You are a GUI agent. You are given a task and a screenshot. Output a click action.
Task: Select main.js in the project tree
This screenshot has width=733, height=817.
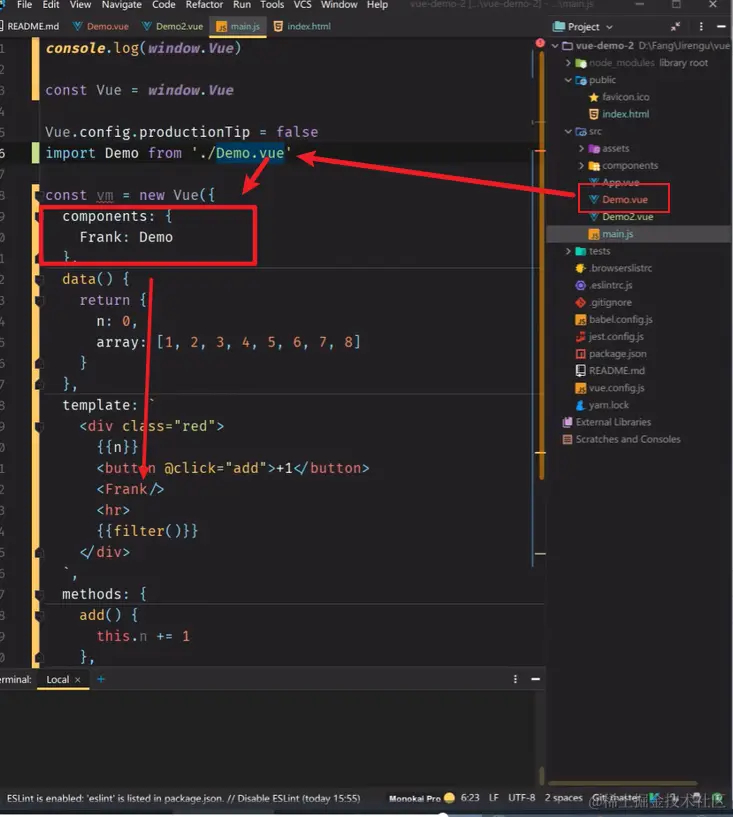(617, 234)
